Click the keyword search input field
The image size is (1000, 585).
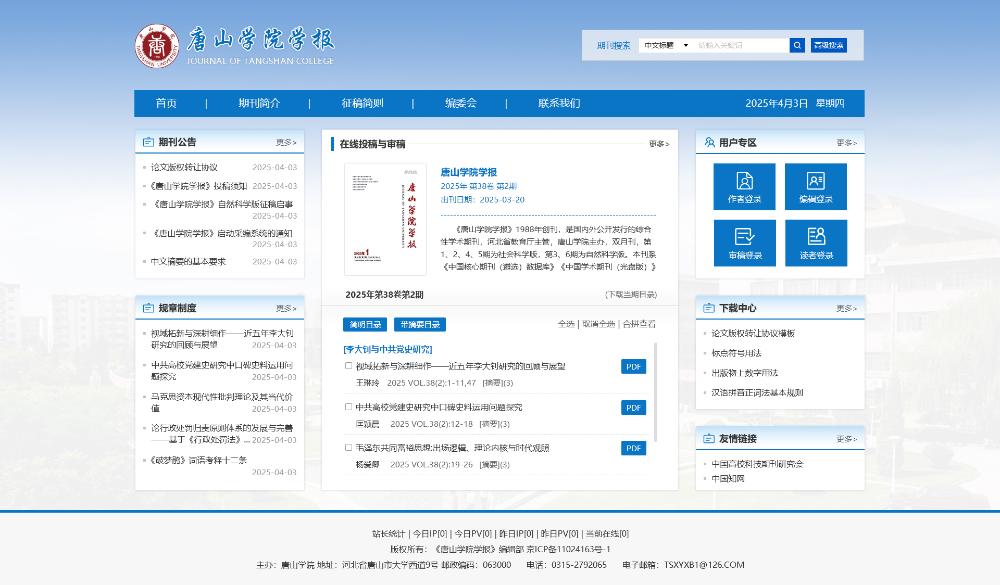click(740, 45)
